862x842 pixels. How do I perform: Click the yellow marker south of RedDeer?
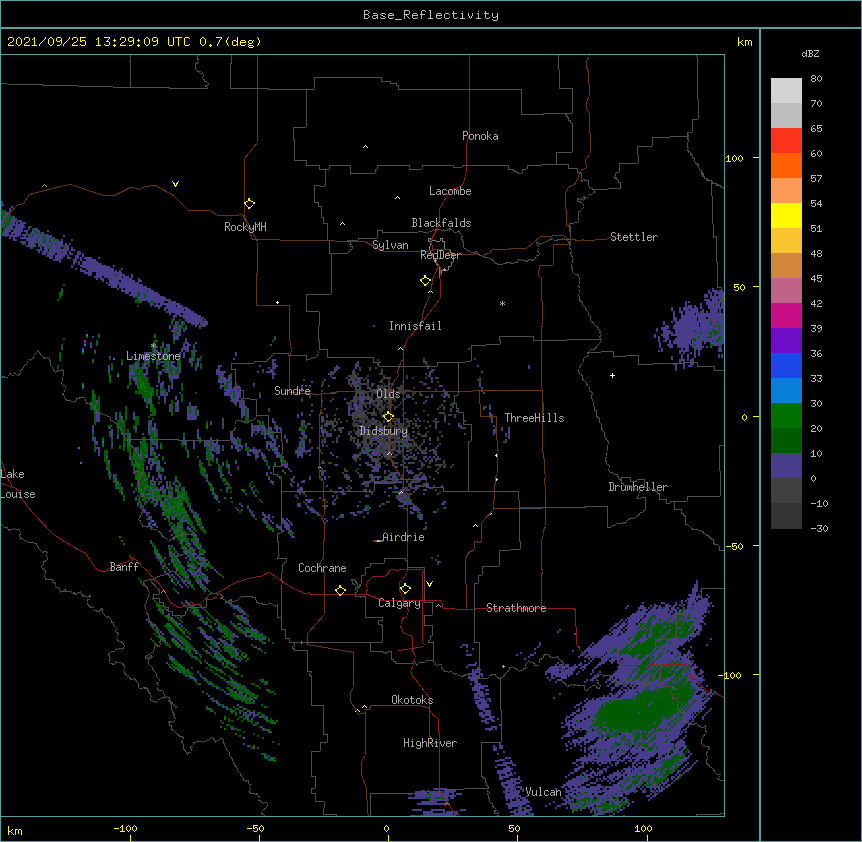425,281
